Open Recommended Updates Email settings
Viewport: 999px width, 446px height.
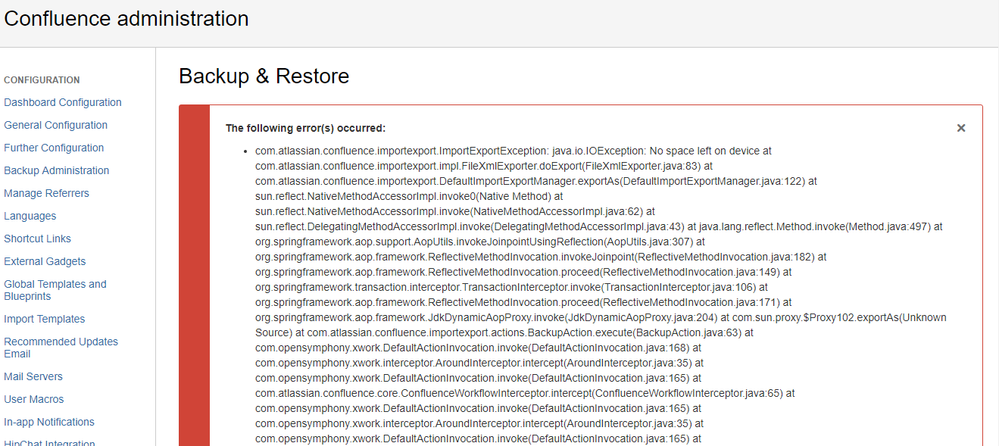61,347
